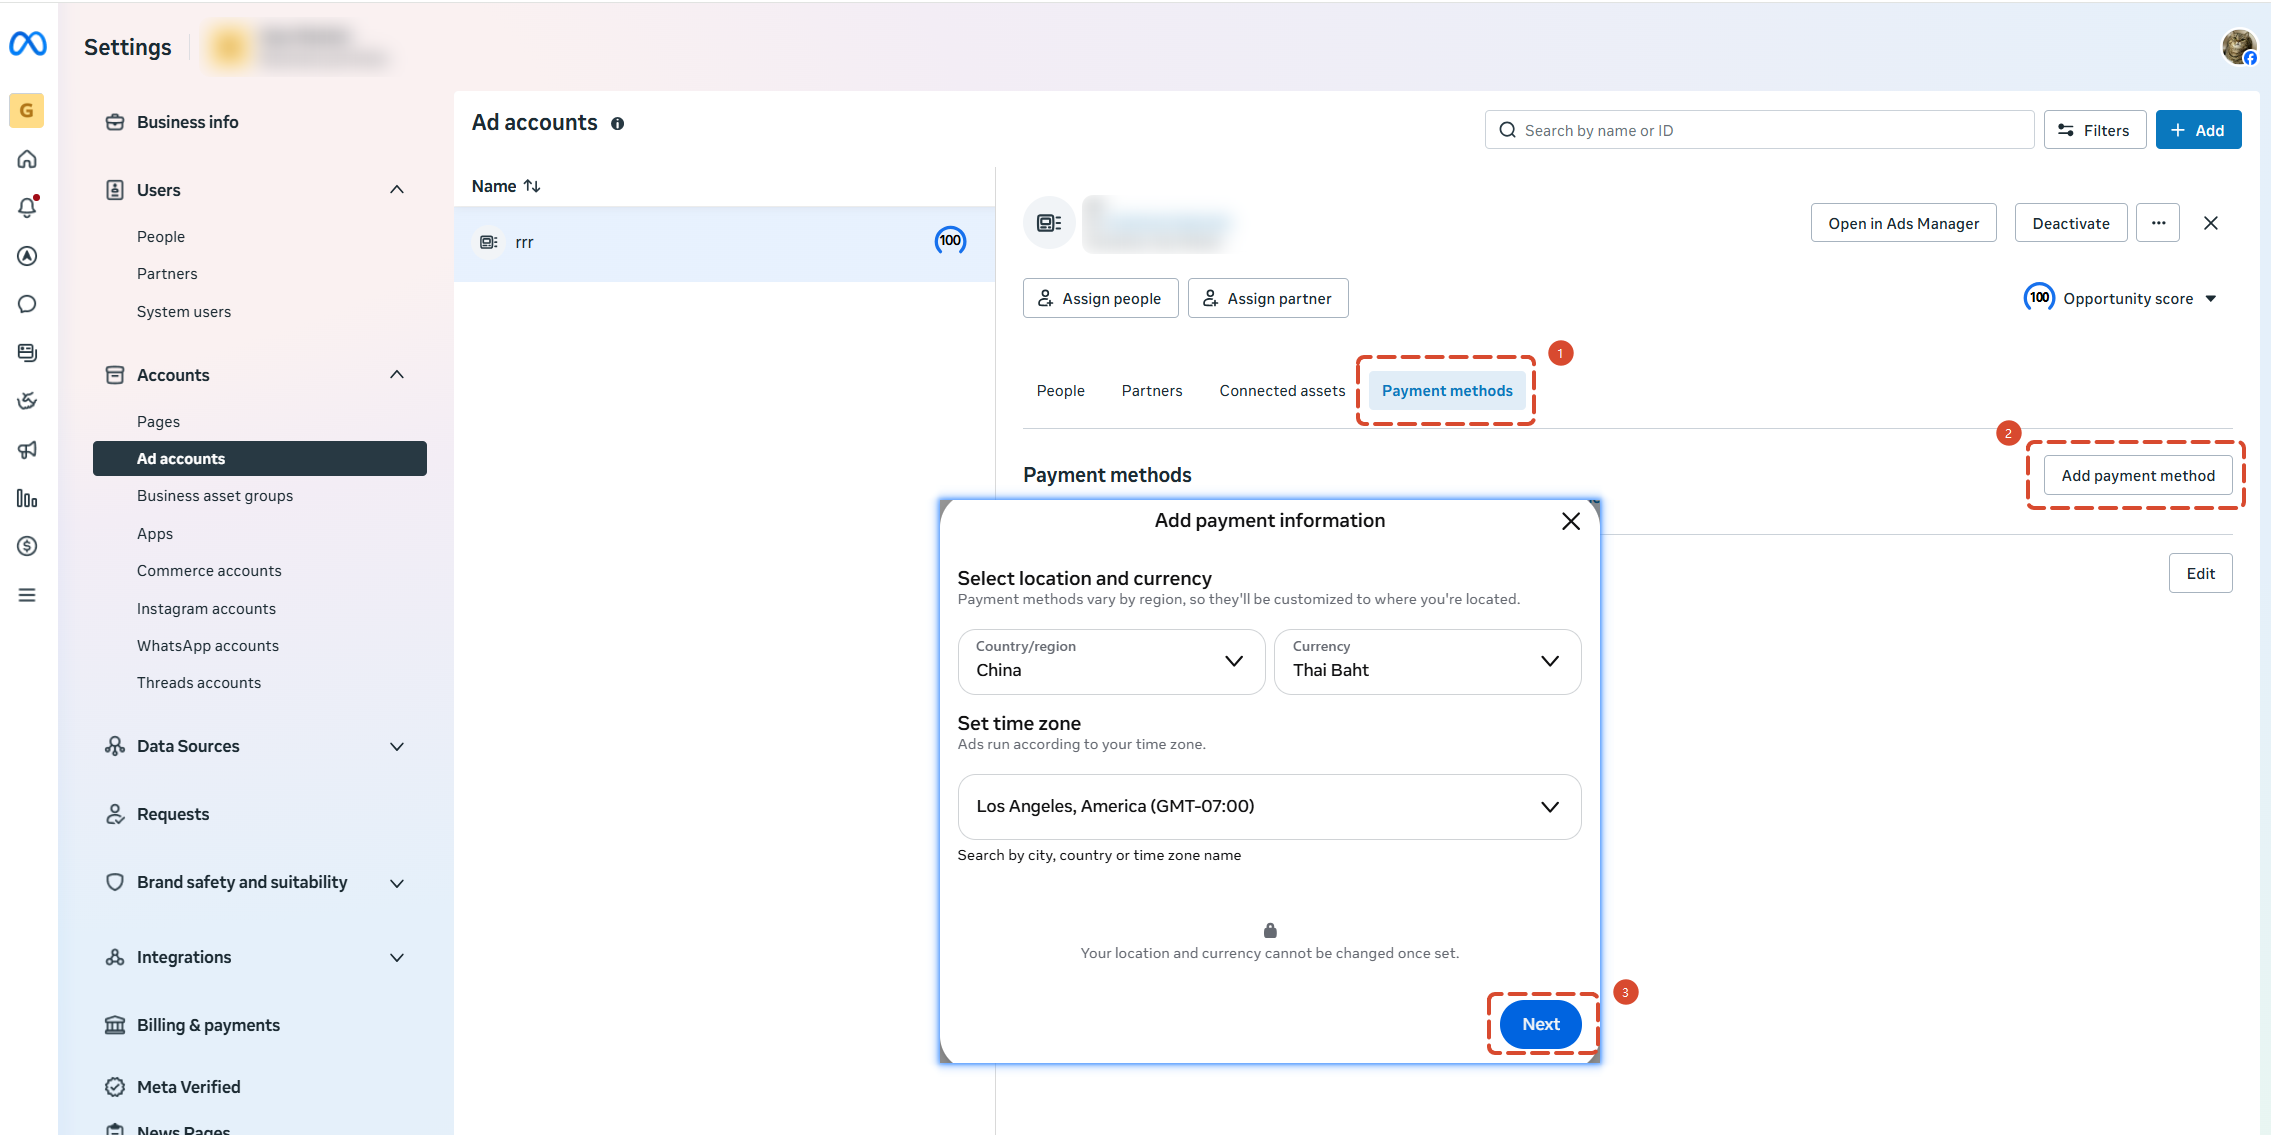The width and height of the screenshot is (2271, 1135).
Task: Click the user profile avatar
Action: pos(2238,46)
